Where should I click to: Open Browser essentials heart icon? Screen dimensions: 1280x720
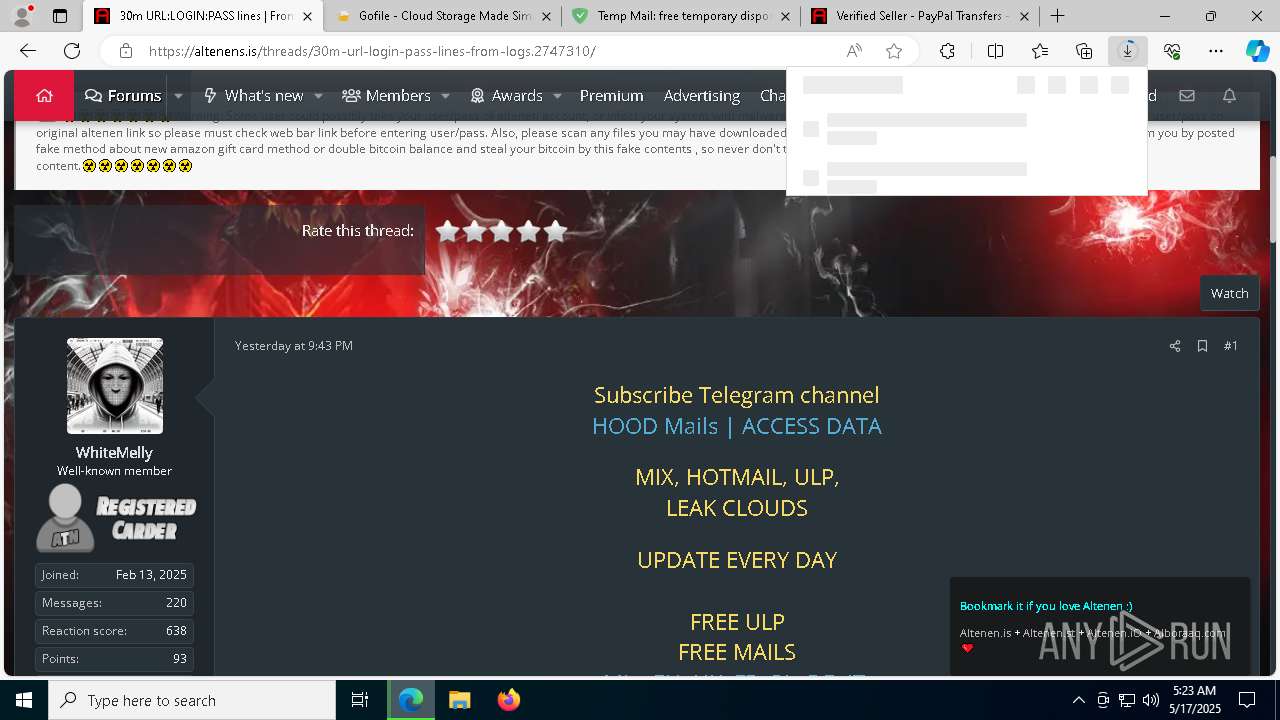coord(1172,51)
